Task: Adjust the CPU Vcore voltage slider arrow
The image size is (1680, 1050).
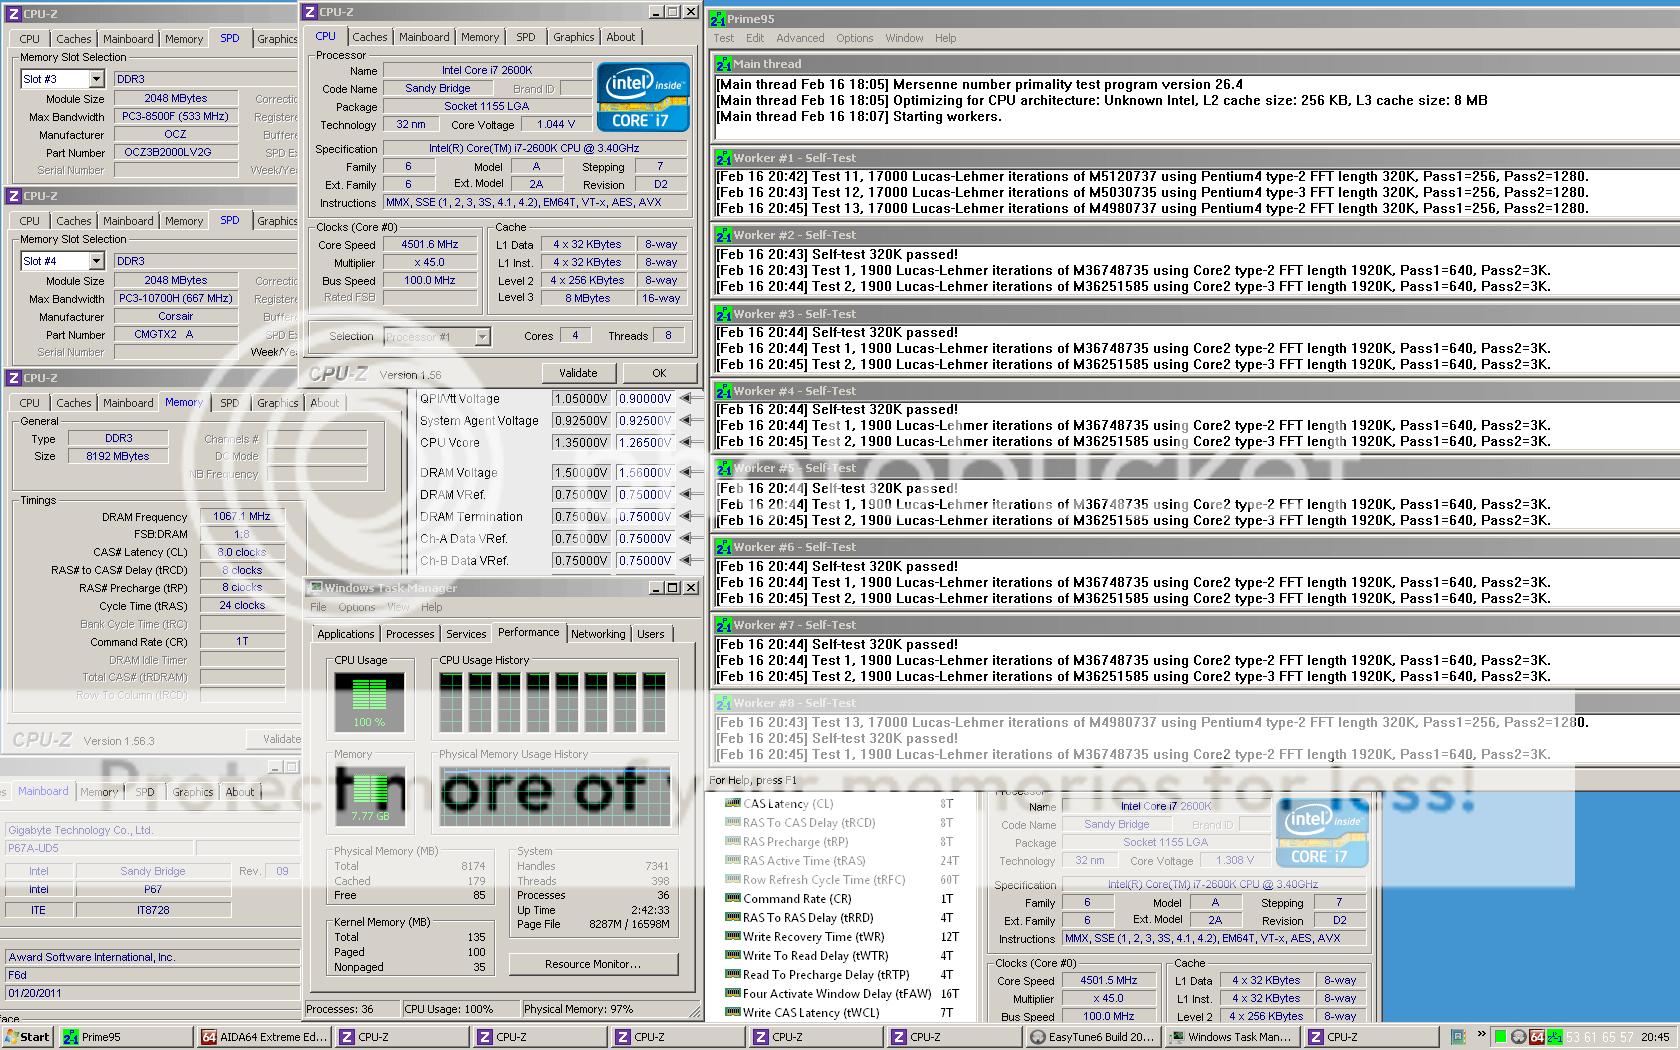Action: click(x=686, y=442)
